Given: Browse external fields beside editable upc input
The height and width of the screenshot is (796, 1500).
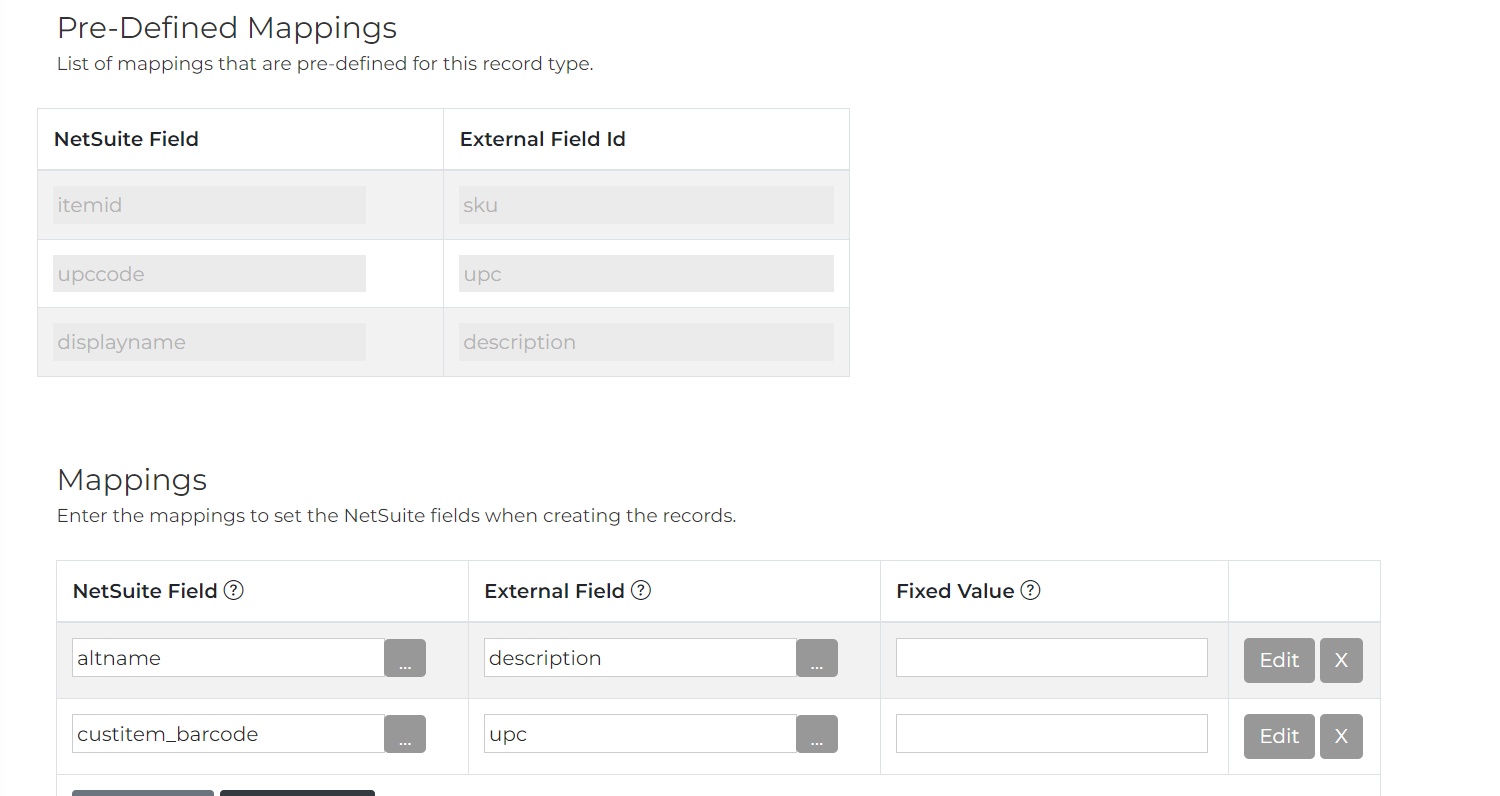Looking at the screenshot, I should coord(817,734).
